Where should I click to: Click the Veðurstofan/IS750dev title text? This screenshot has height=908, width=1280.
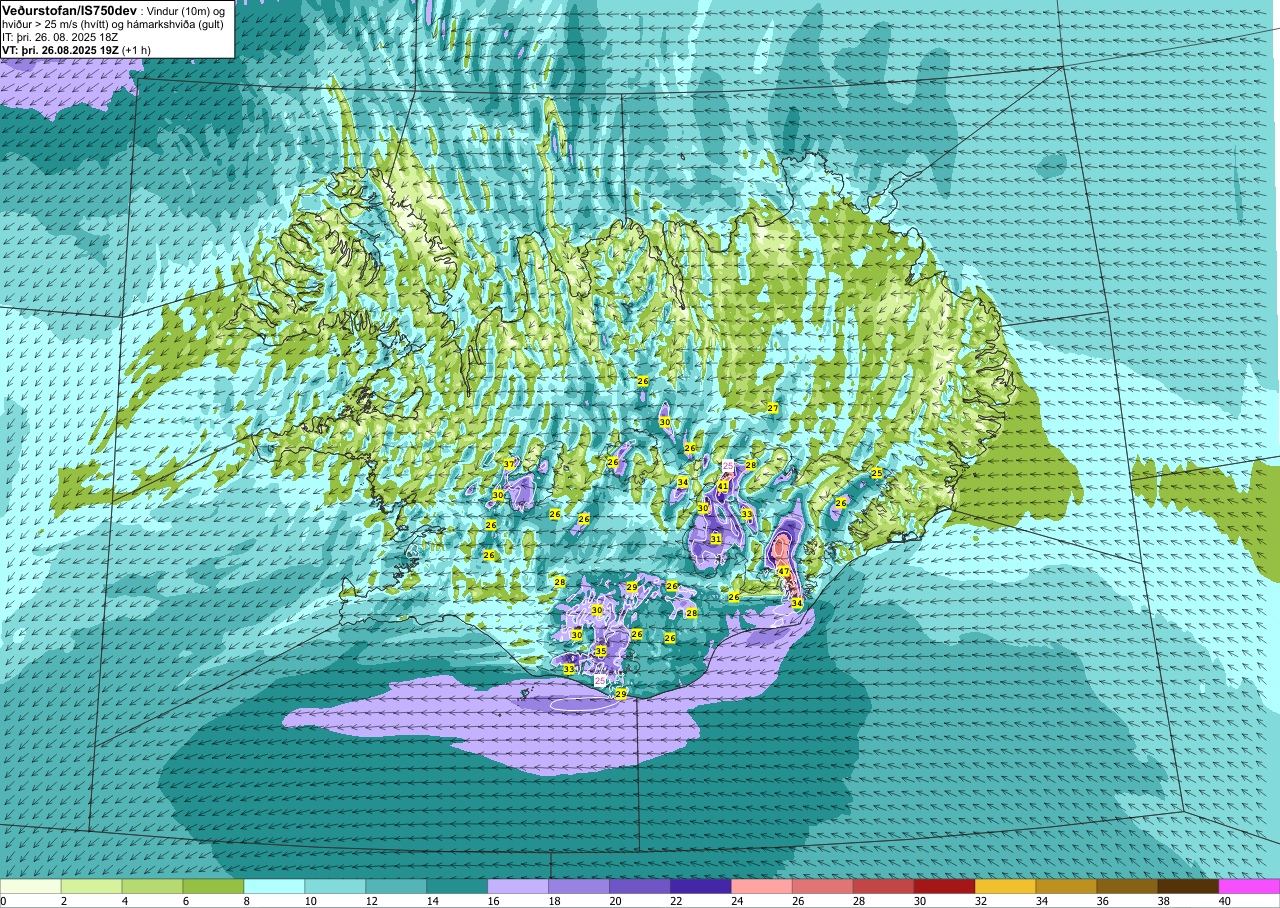[x=70, y=9]
